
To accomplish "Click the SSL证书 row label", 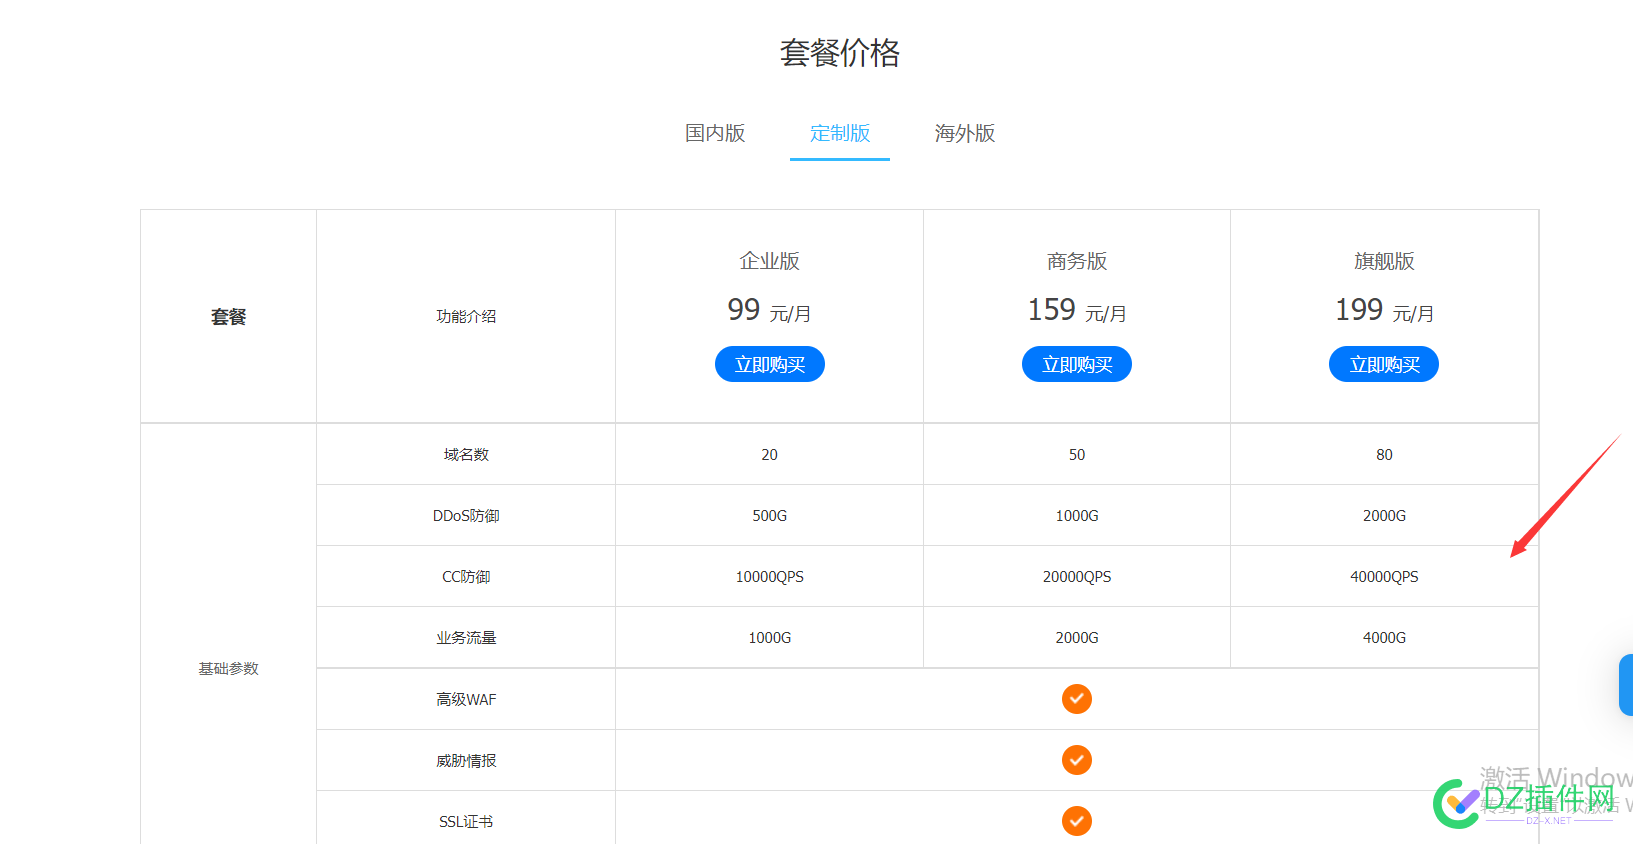I will (466, 821).
